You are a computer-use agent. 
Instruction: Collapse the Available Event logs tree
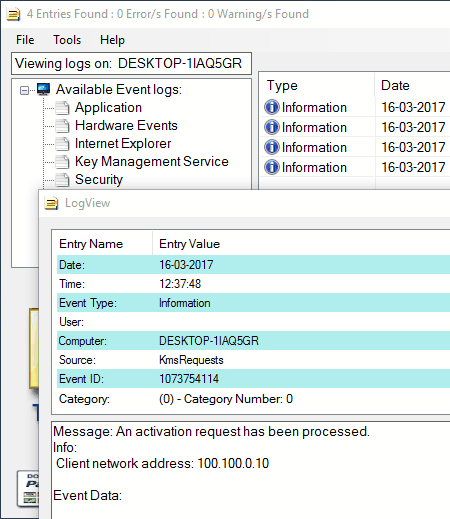point(24,90)
